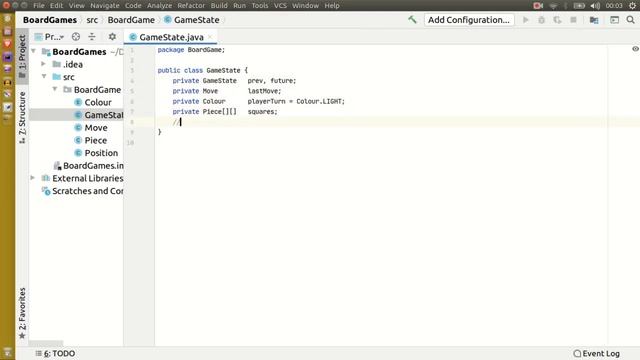Click Run with Coverage icon
This screenshot has height=360, width=640.
click(x=557, y=20)
